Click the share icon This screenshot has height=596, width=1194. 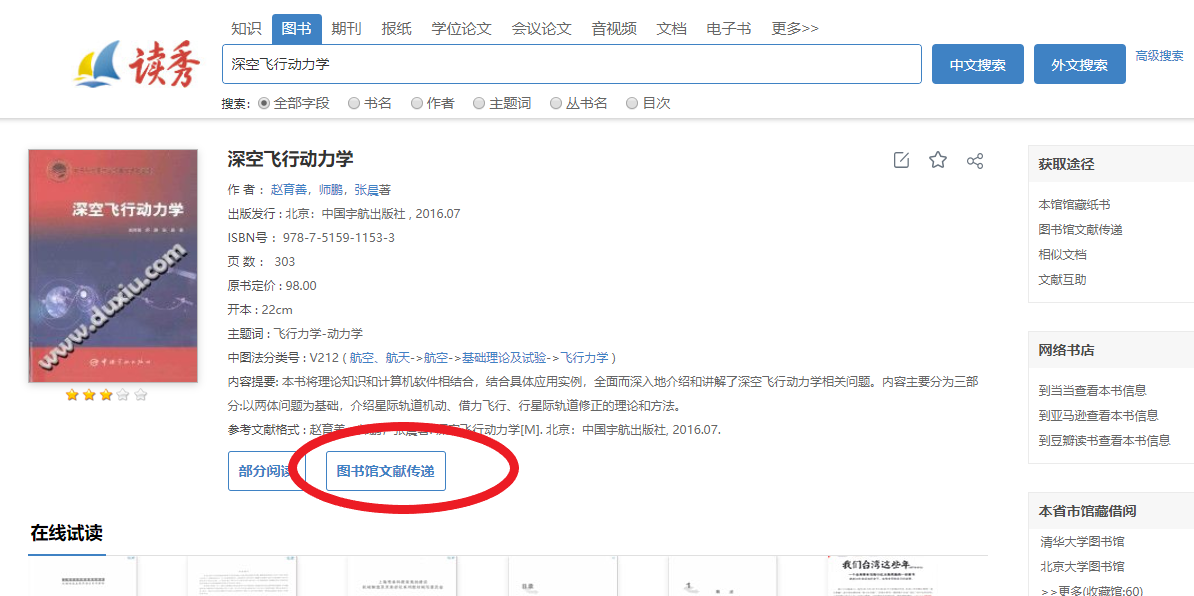[x=975, y=160]
